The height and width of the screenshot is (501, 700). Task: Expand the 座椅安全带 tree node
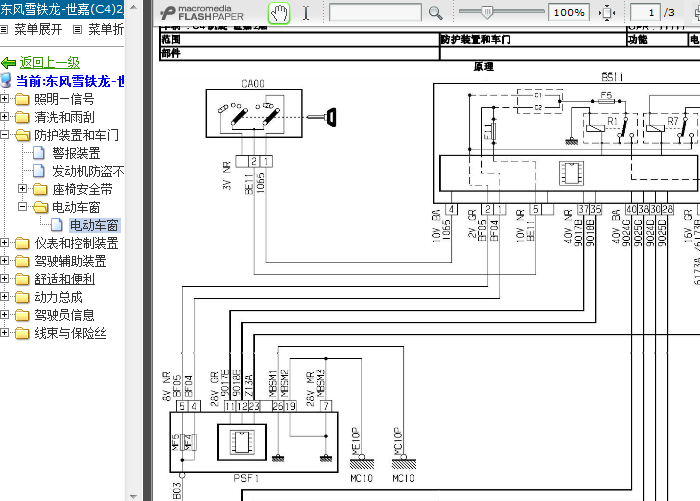pos(22,189)
